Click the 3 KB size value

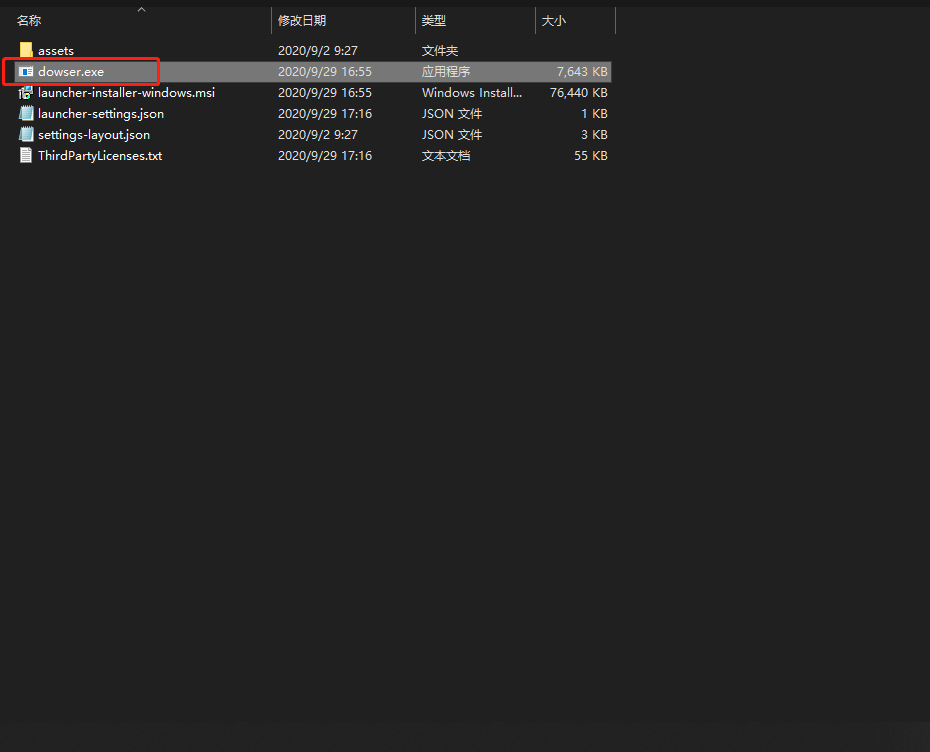click(594, 135)
